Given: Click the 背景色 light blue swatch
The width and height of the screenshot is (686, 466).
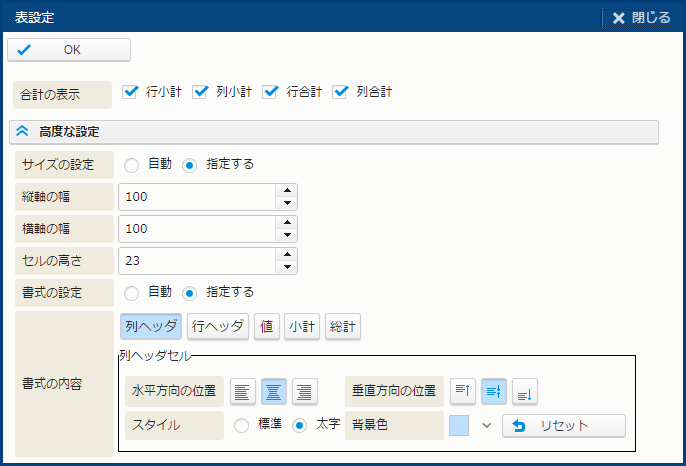Looking at the screenshot, I should tap(460, 425).
